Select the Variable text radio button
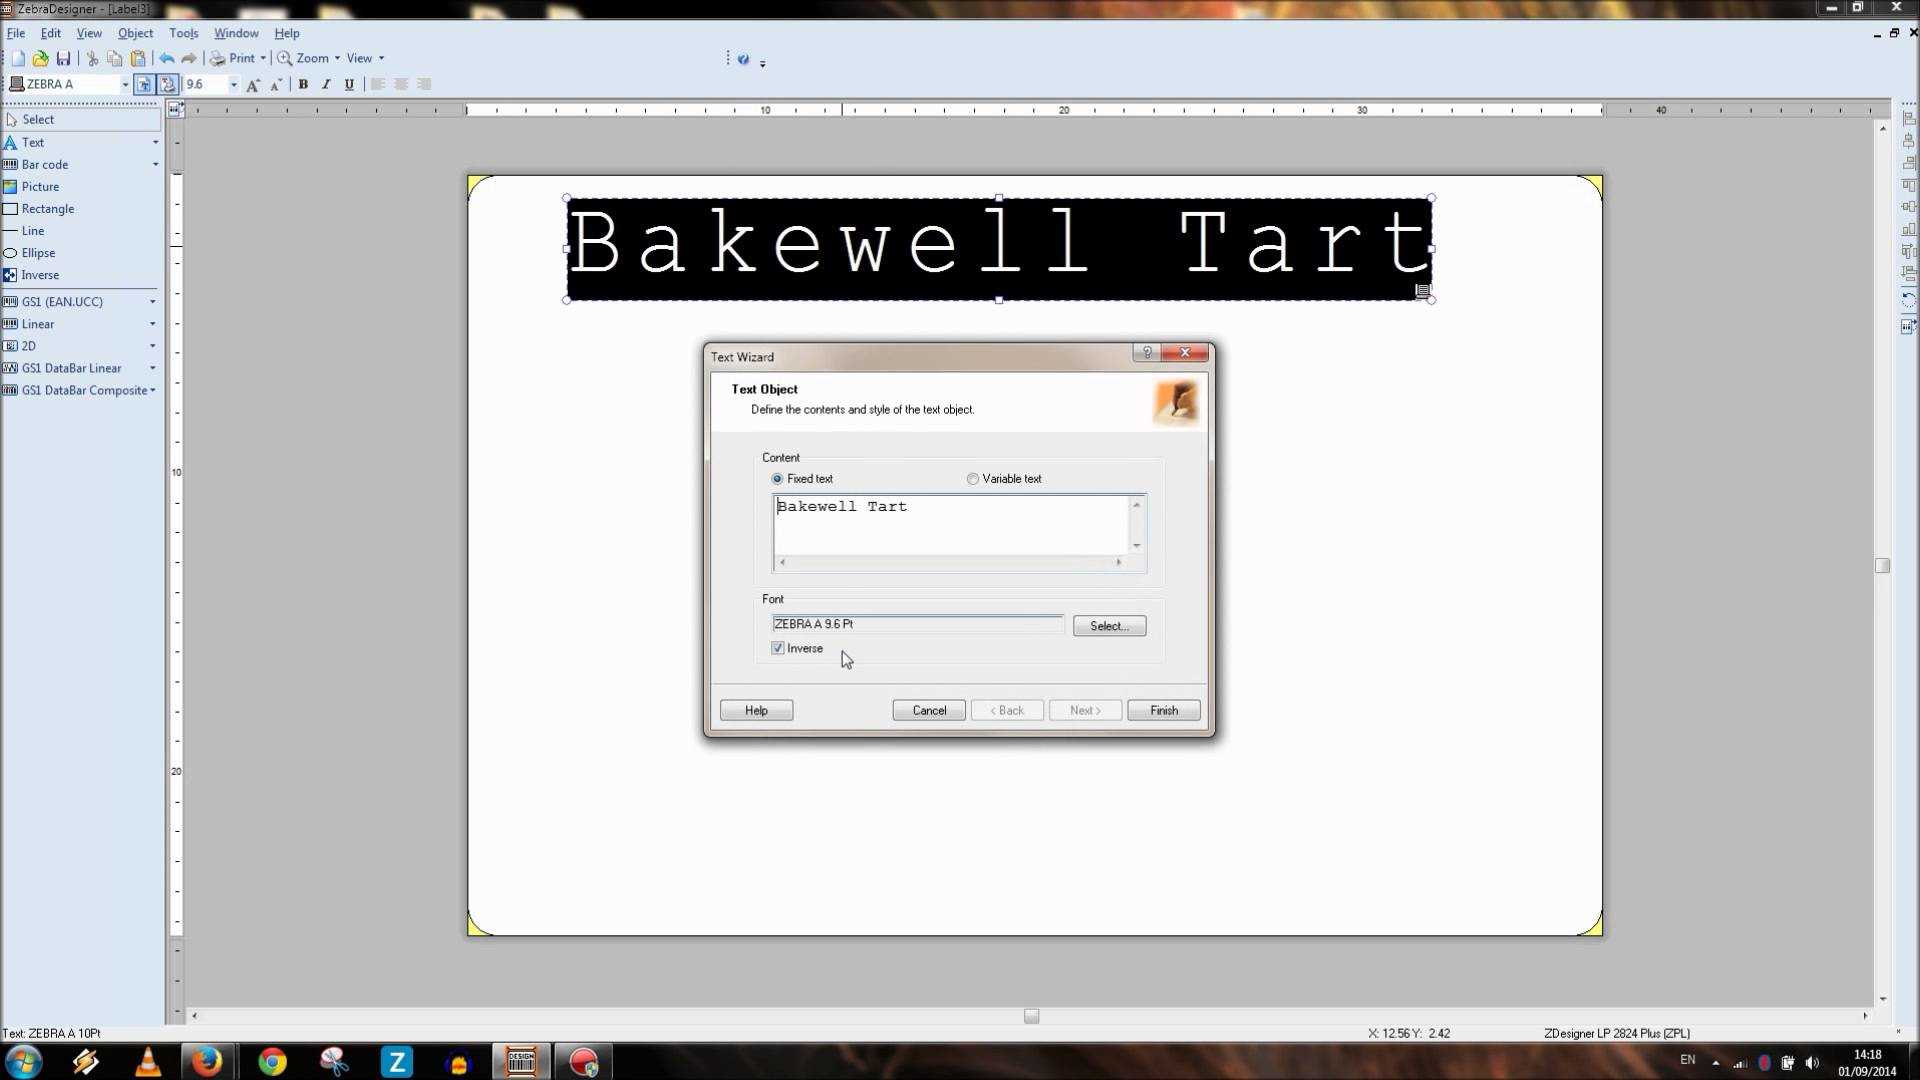The image size is (1920, 1080). pyautogui.click(x=973, y=479)
